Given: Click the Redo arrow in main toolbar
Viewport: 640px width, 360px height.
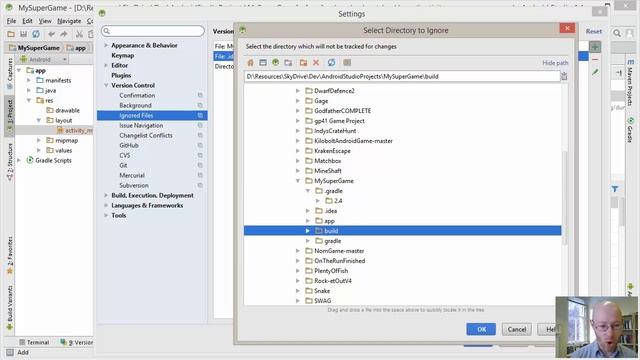Looking at the screenshot, I should [x=64, y=34].
